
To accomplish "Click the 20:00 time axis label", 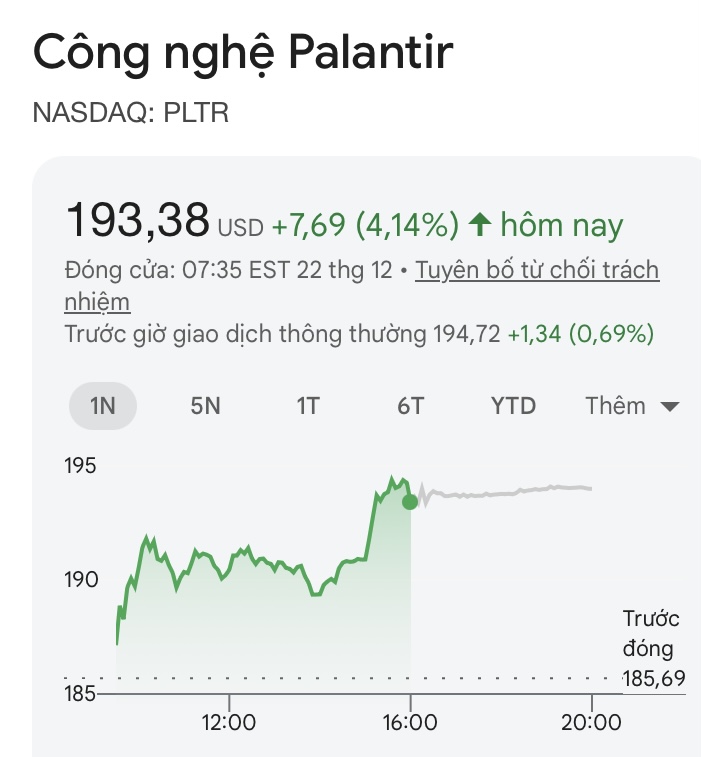I will coord(591,722).
